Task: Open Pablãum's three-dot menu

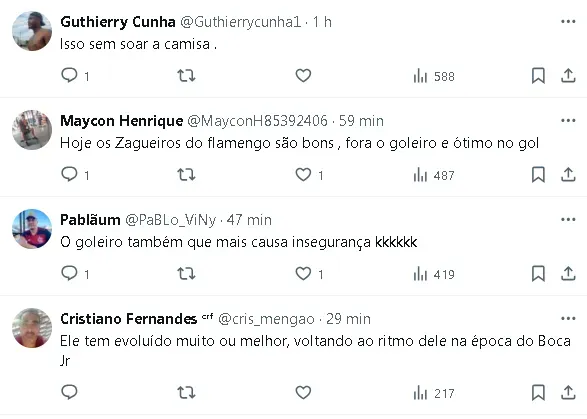Action: click(x=568, y=219)
